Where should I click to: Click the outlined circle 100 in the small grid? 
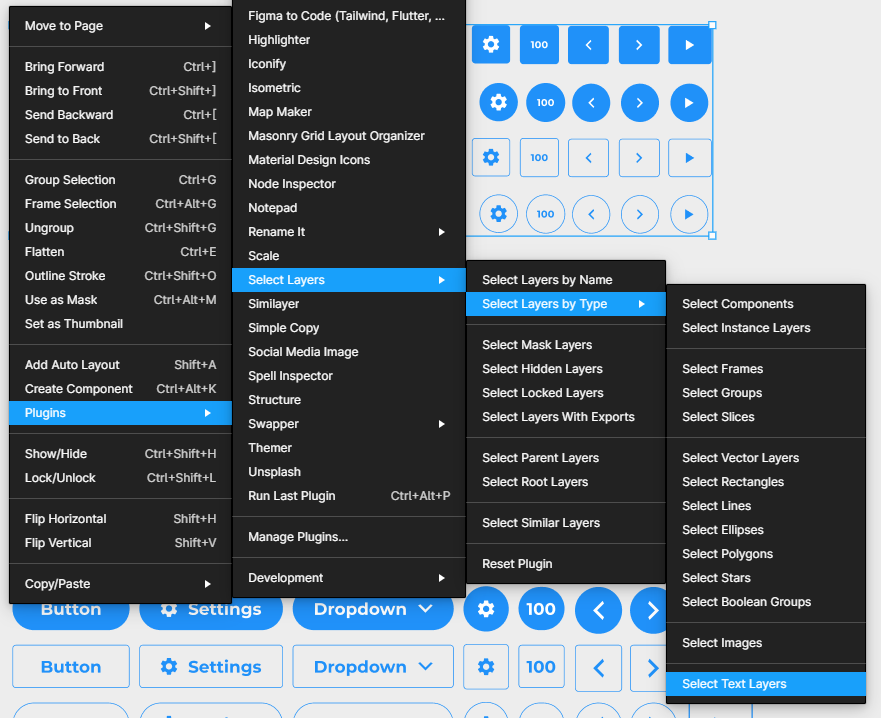pos(545,214)
